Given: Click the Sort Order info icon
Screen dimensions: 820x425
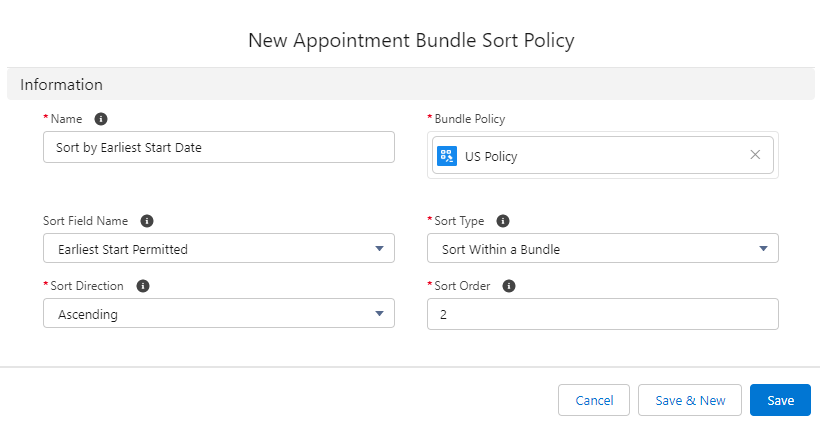Looking at the screenshot, I should 509,286.
